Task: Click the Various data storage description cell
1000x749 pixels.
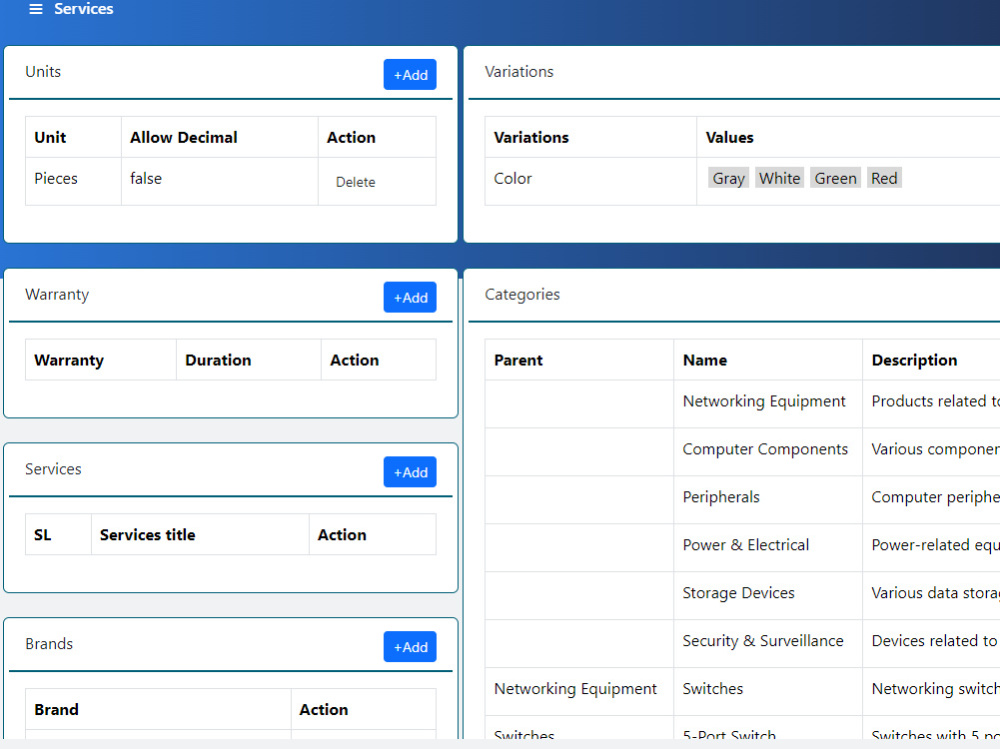Action: pyautogui.click(x=931, y=596)
